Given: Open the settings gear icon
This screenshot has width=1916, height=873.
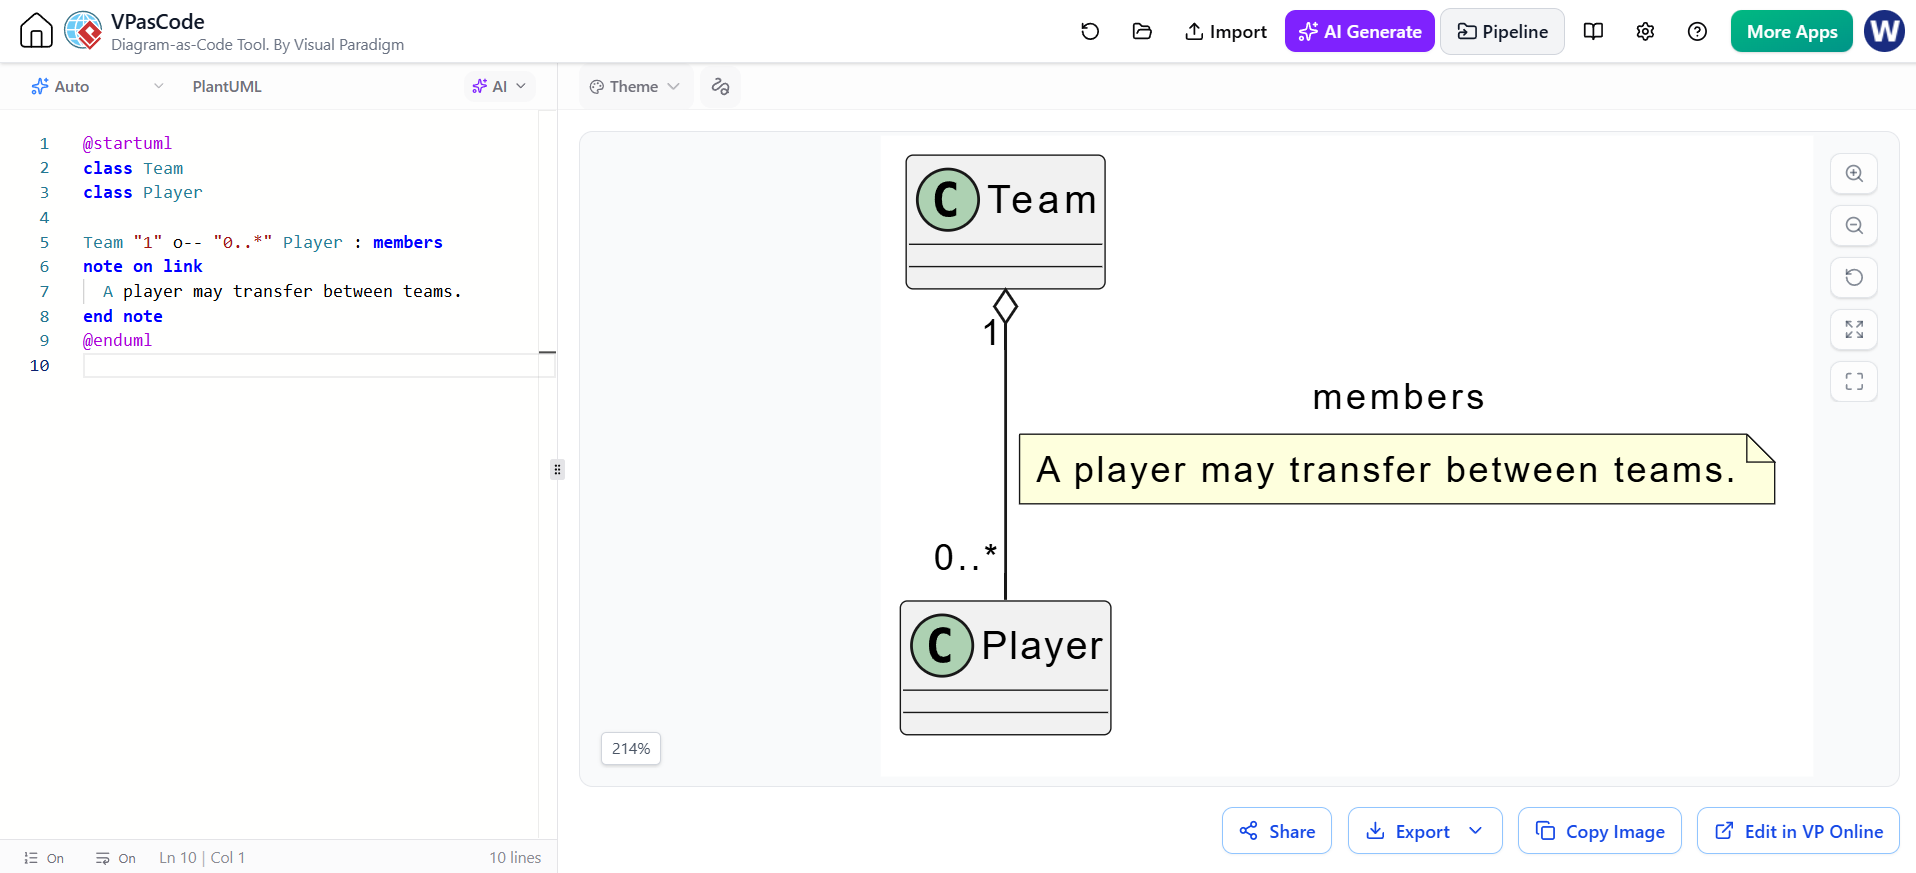Looking at the screenshot, I should [1645, 31].
